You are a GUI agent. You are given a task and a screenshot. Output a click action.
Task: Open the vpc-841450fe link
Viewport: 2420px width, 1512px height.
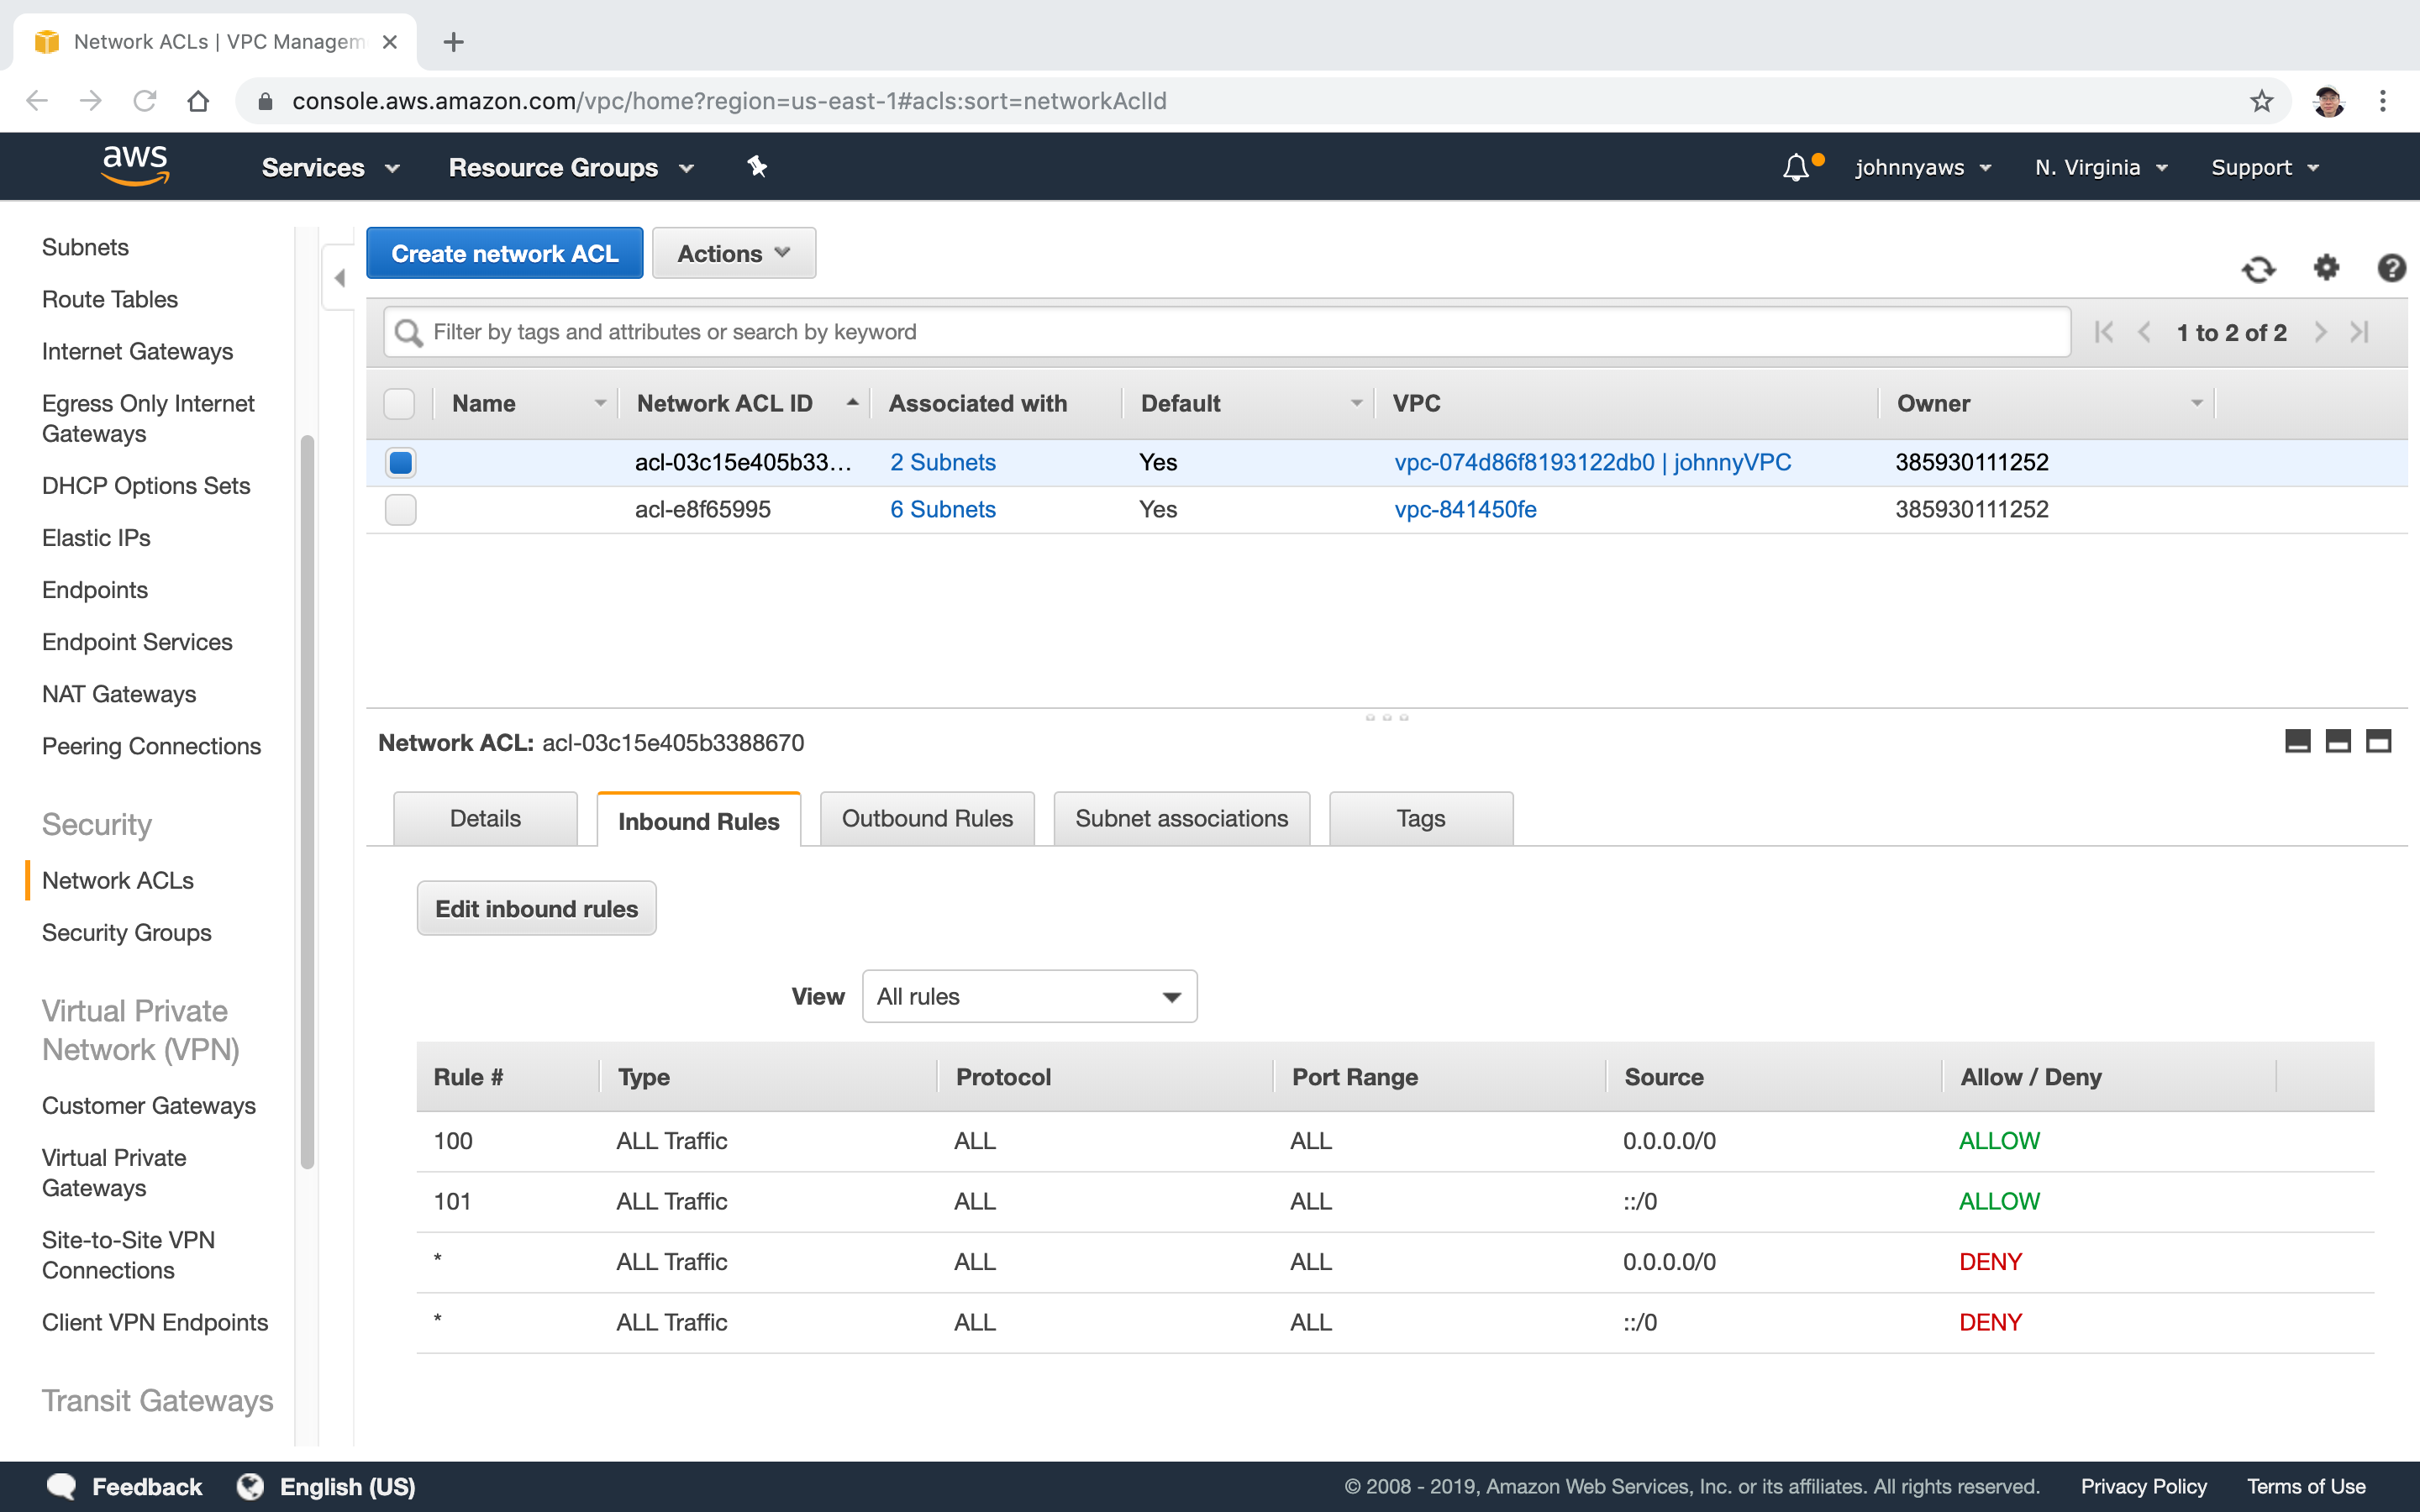(x=1465, y=509)
